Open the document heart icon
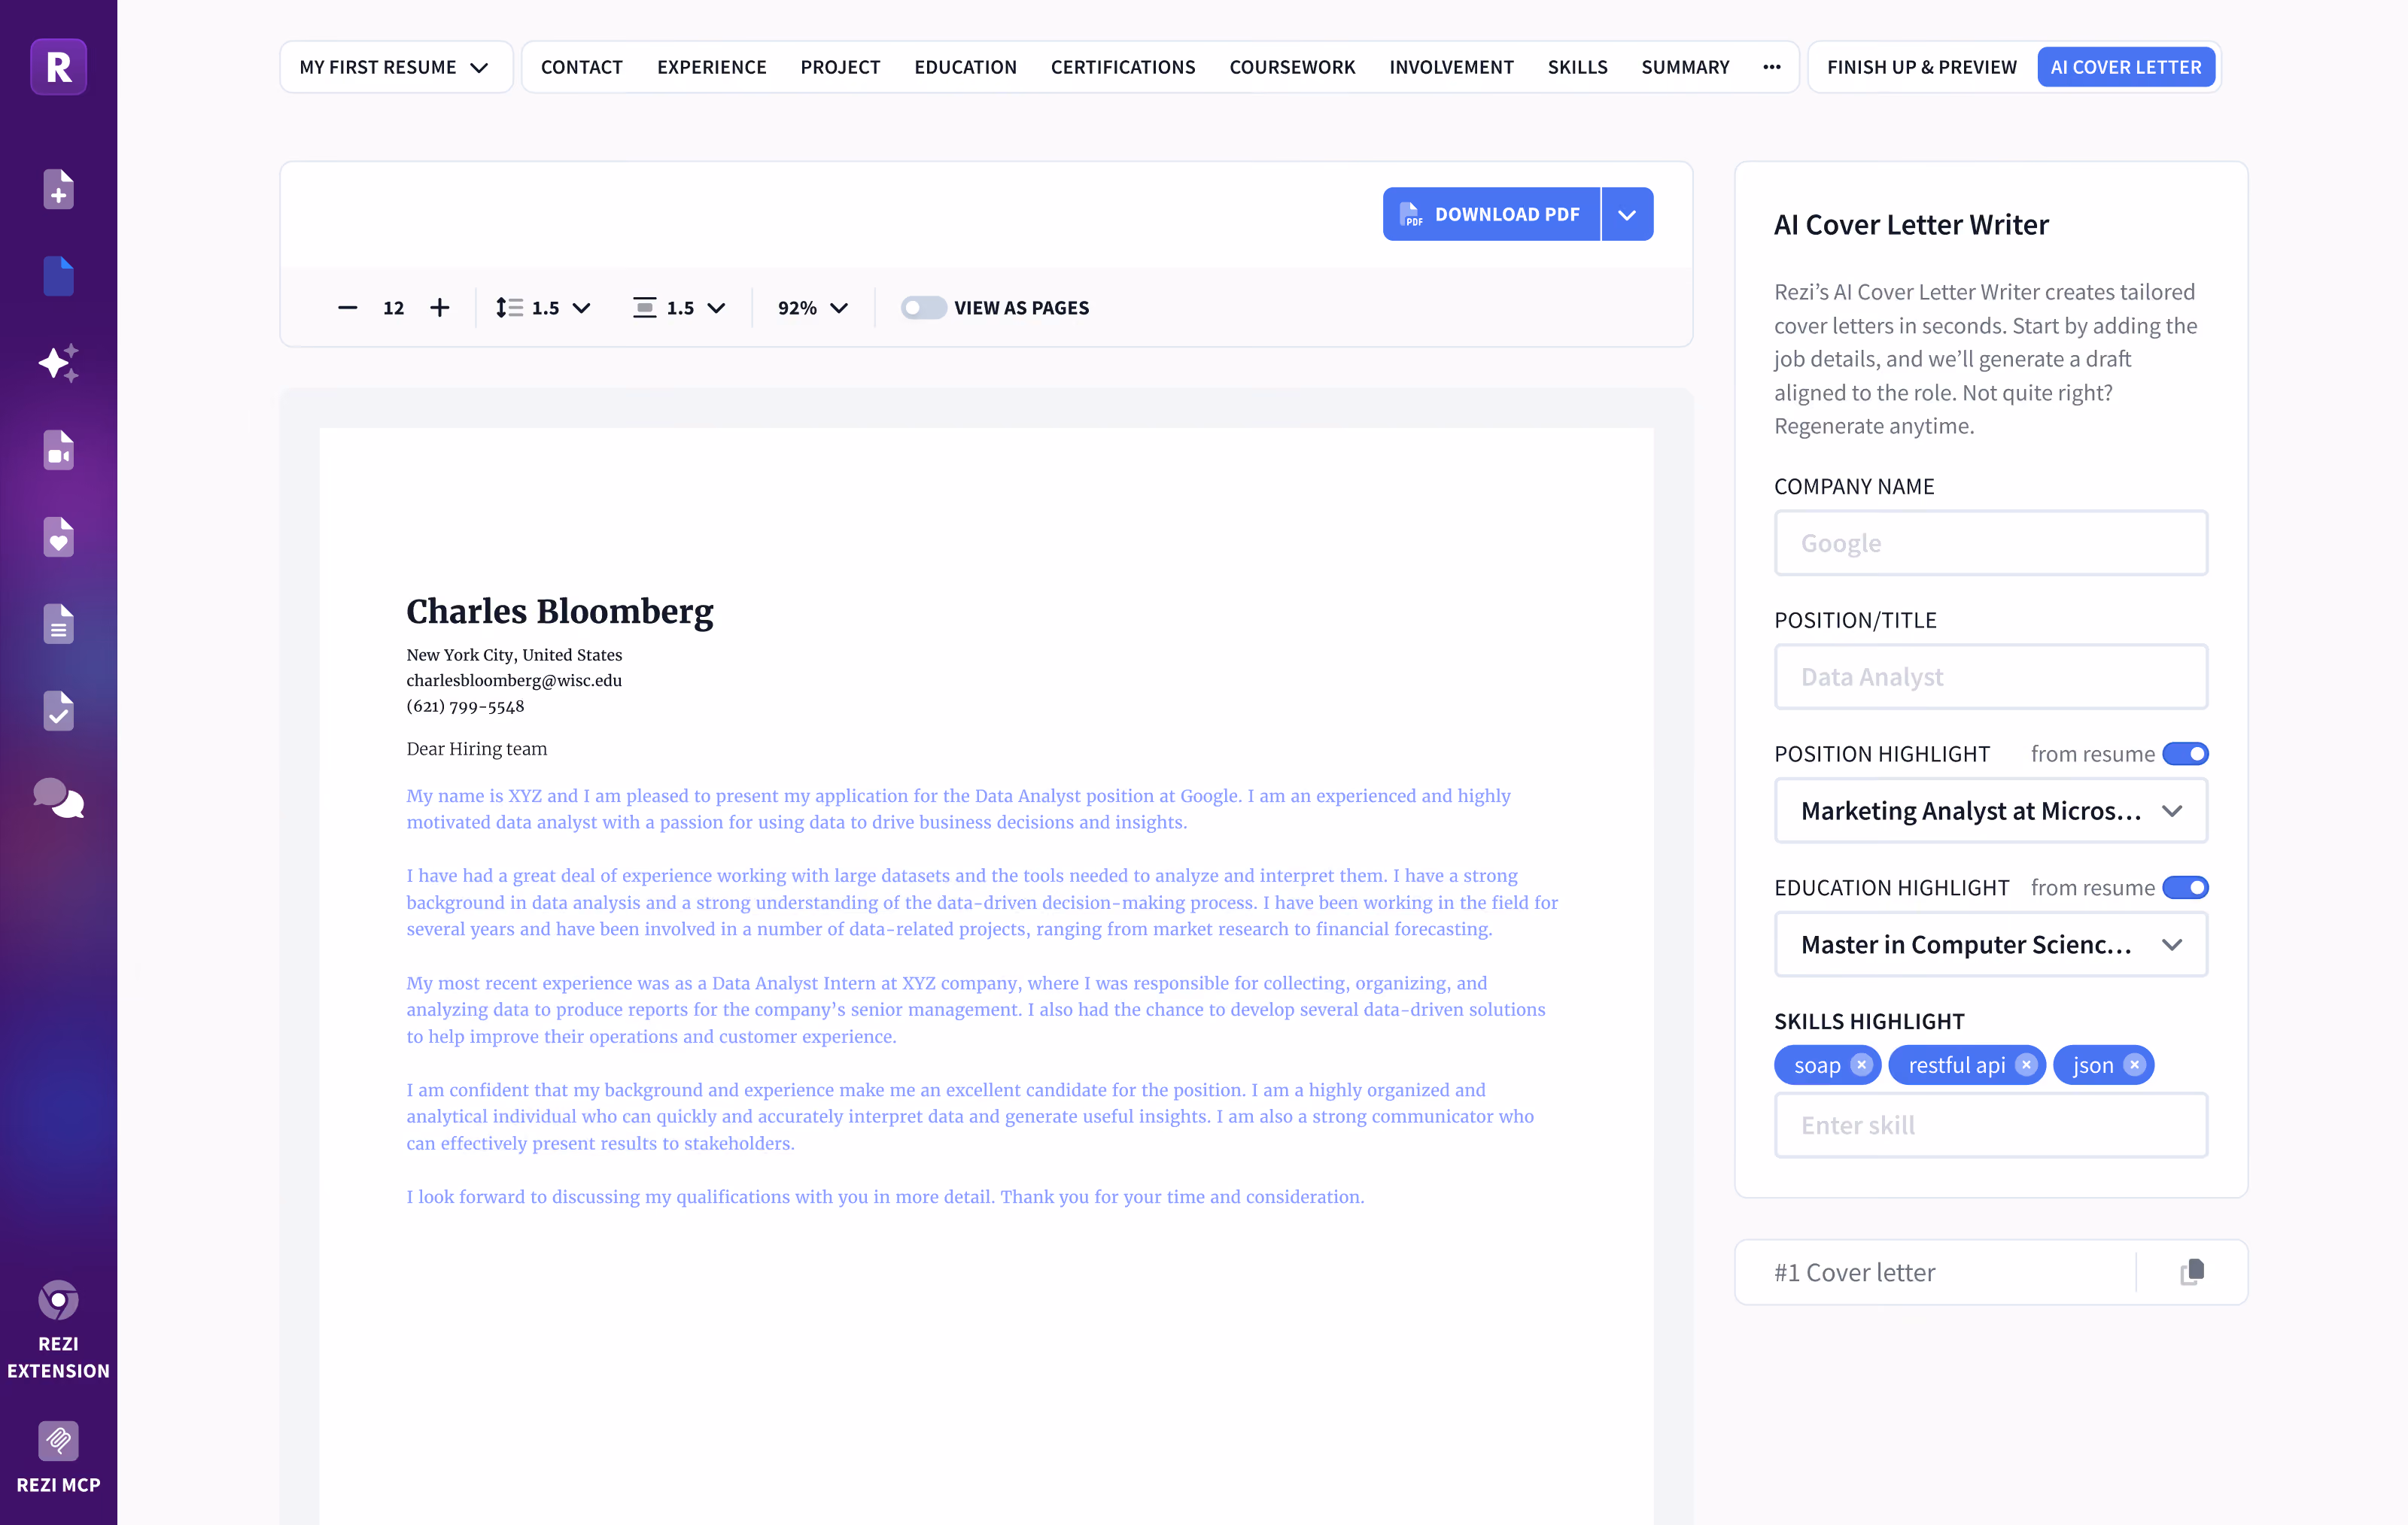Viewport: 2408px width, 1525px height. tap(58, 537)
